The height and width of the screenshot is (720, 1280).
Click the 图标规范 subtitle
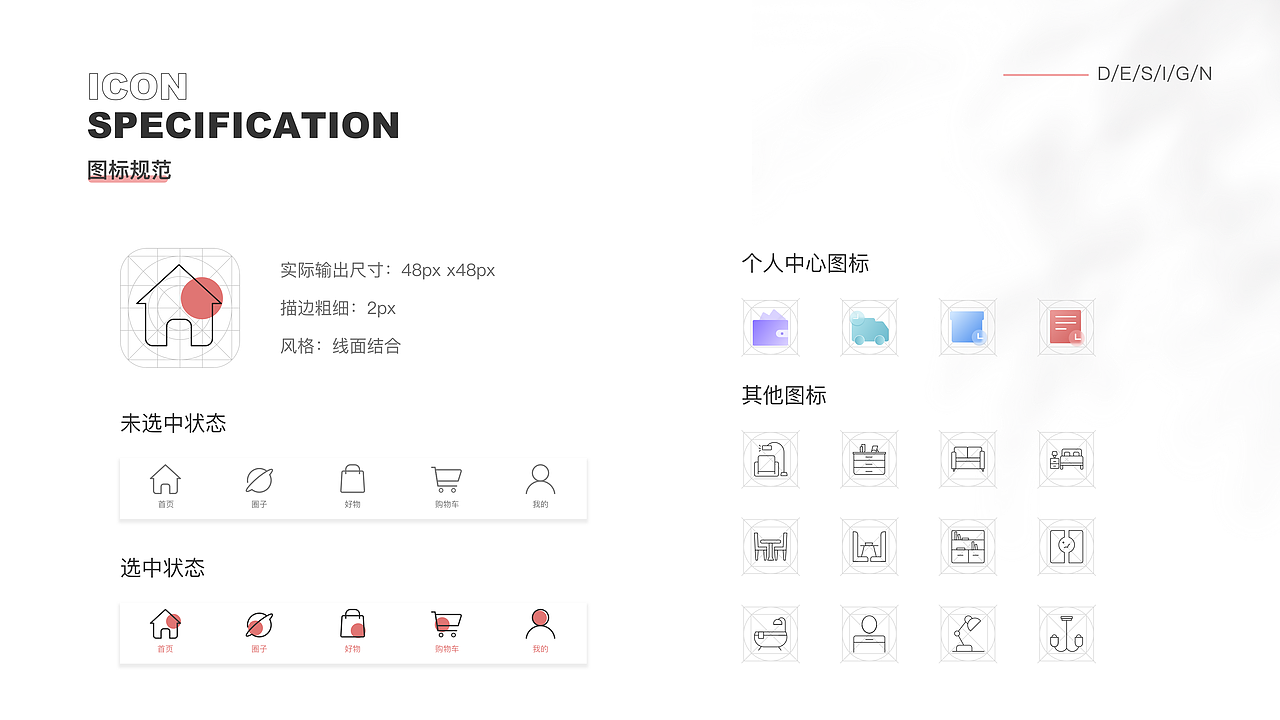(129, 170)
